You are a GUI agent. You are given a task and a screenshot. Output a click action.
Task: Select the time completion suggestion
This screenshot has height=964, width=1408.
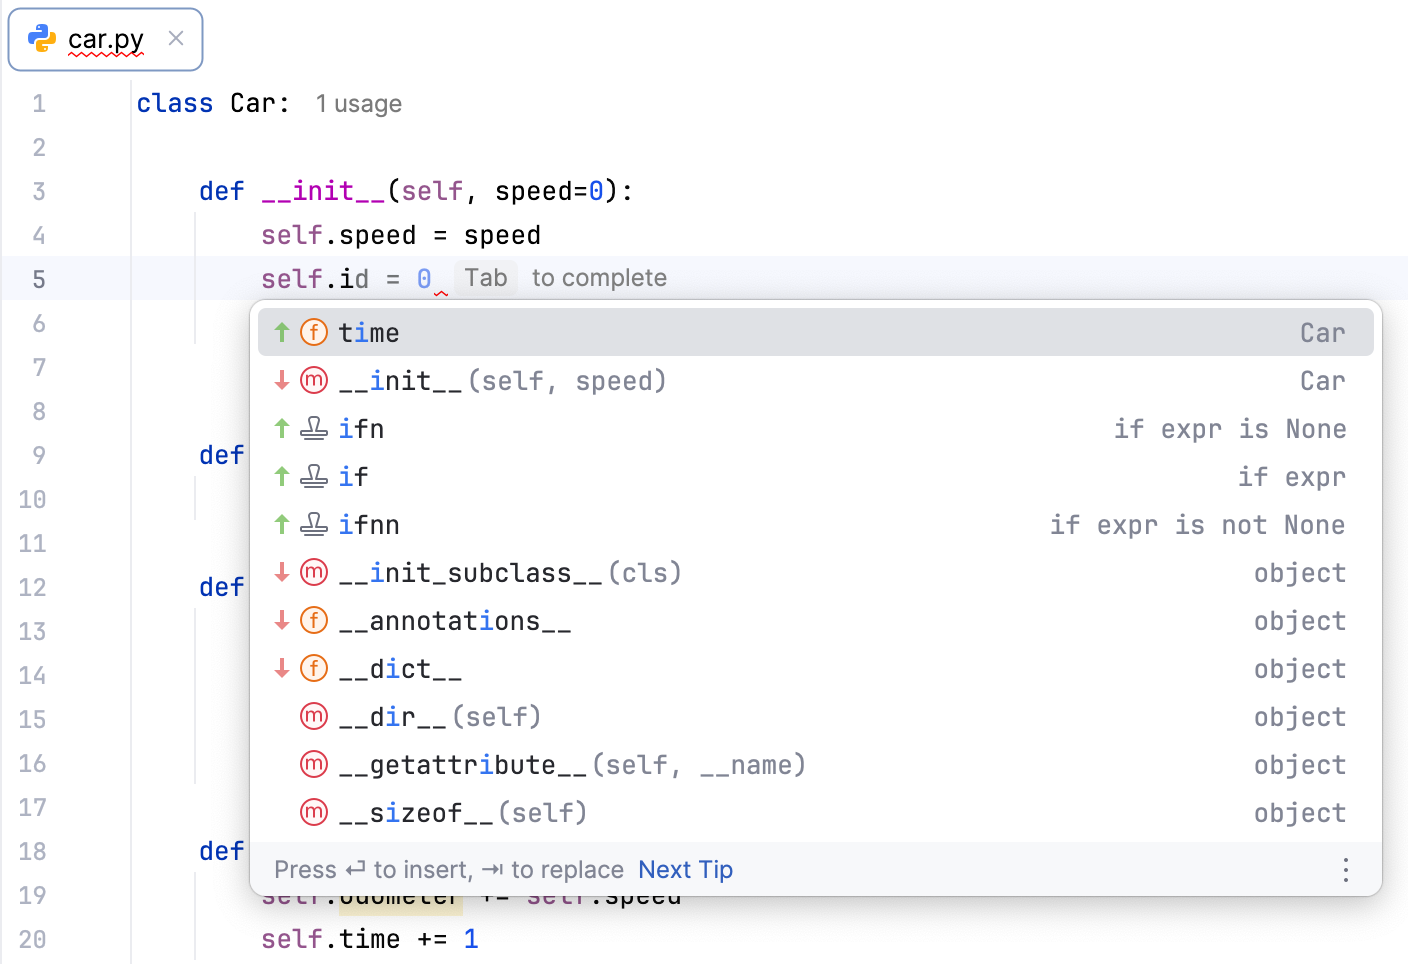click(369, 332)
